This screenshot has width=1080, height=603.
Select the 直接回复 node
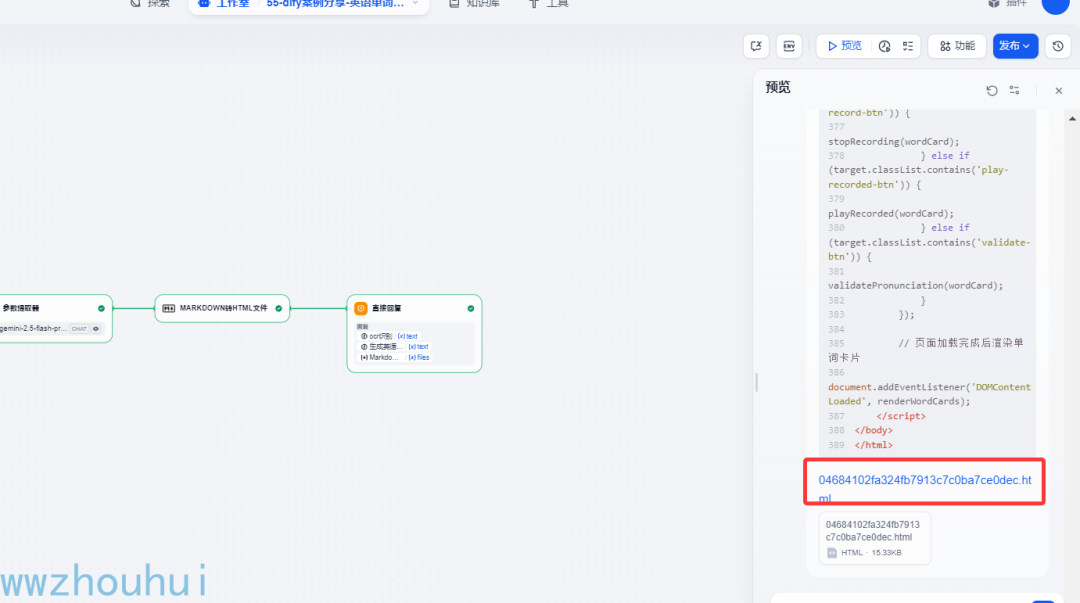pos(414,334)
